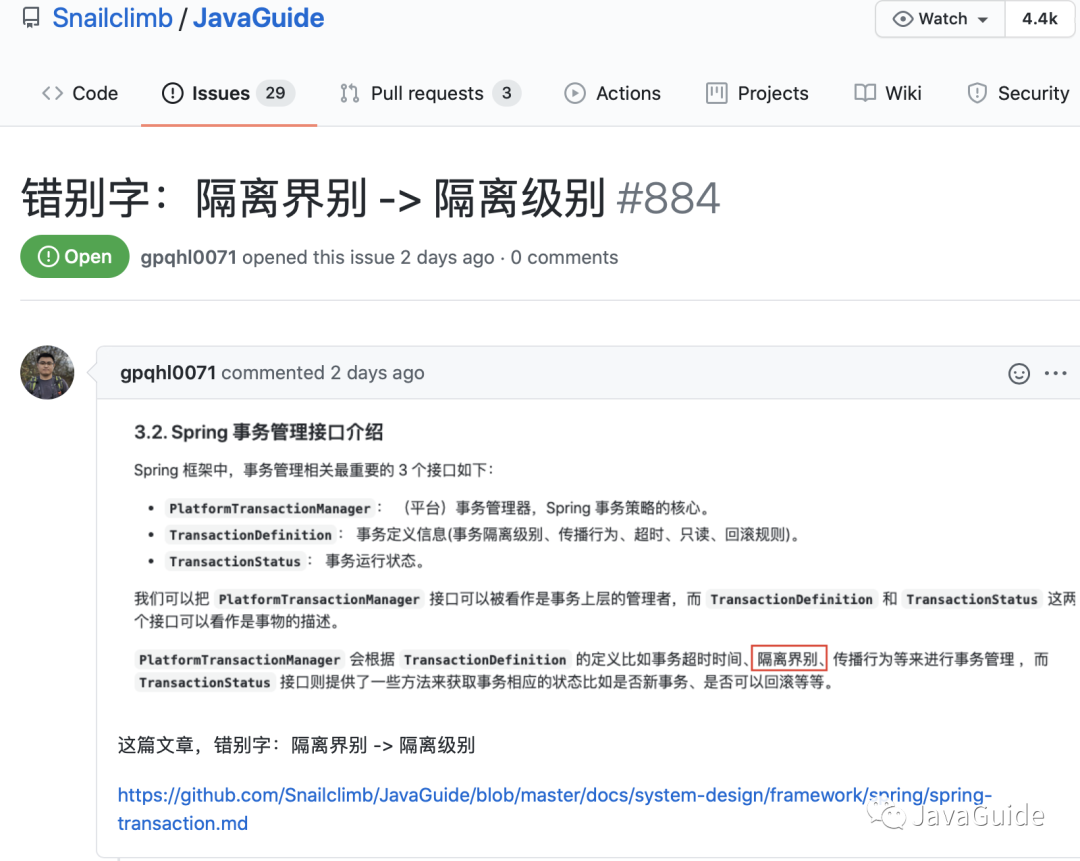Screen dimensions: 1080x861
Task: Switch to the Issues tab
Action: (229, 93)
